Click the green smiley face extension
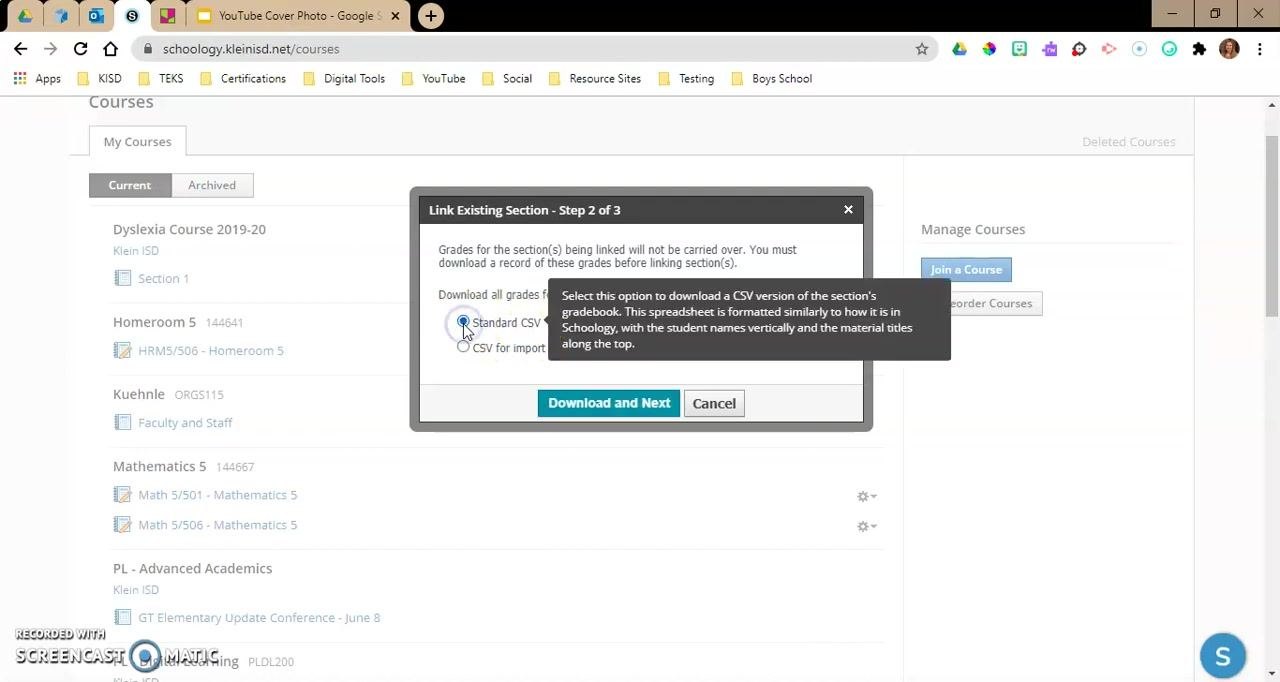The width and height of the screenshot is (1280, 682). (1019, 48)
